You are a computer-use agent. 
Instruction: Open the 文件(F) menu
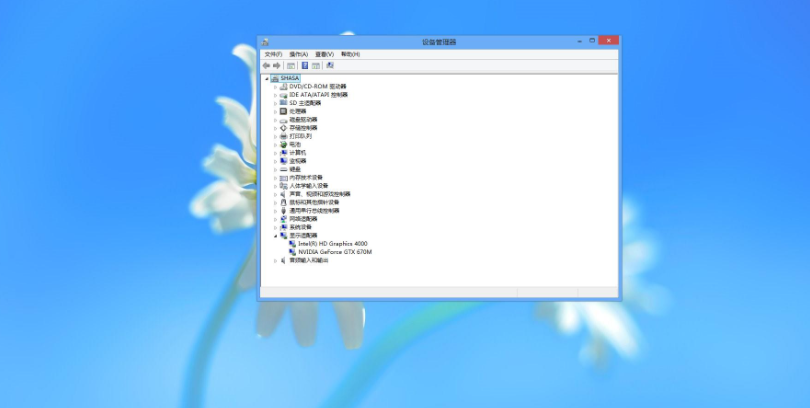tap(273, 54)
